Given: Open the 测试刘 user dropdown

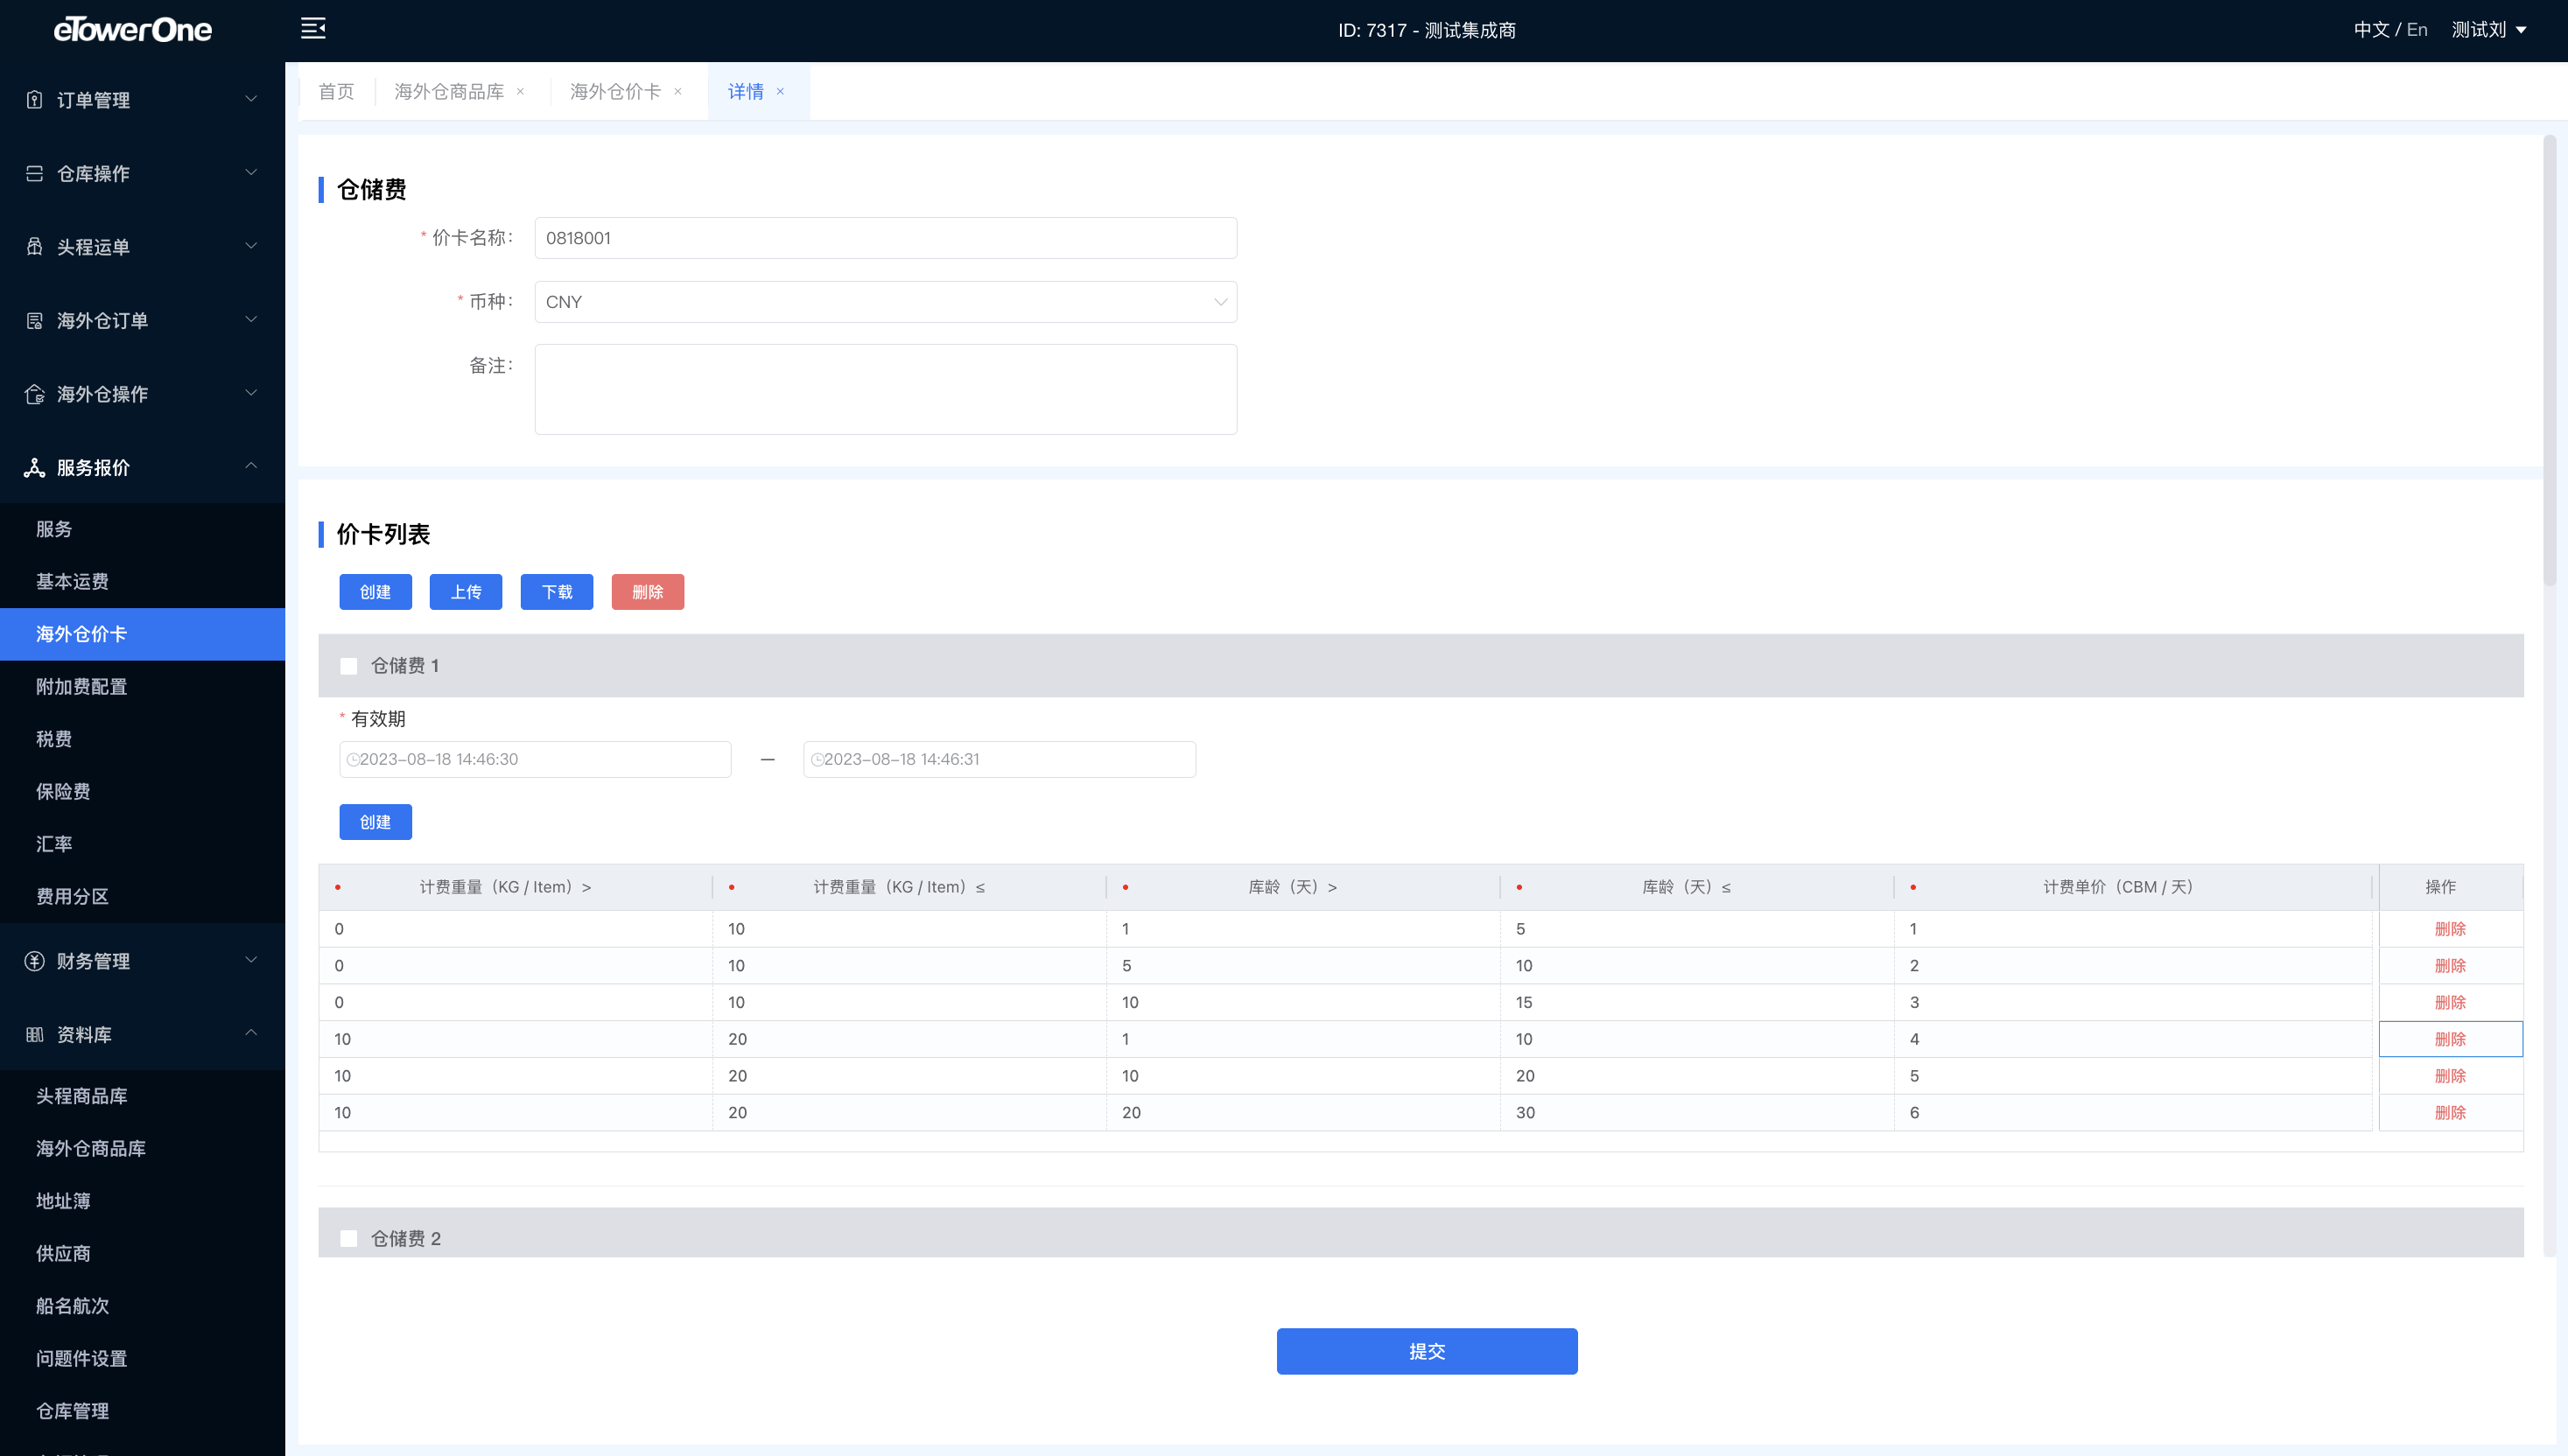Looking at the screenshot, I should pyautogui.click(x=2488, y=29).
